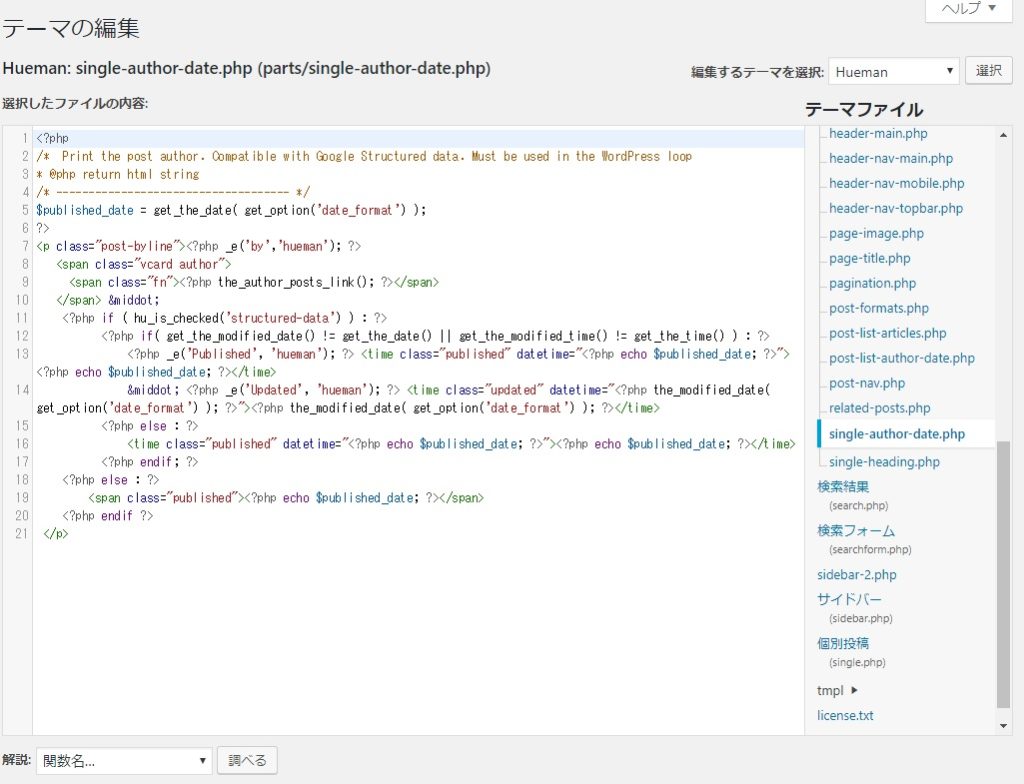The image size is (1024, 784).
Task: Open the ヘルプ help dropdown tab
Action: [x=968, y=9]
